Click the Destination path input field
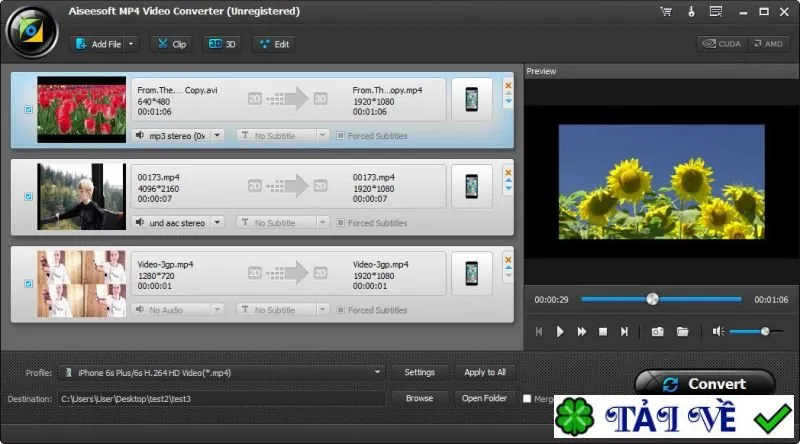This screenshot has height=444, width=800. tap(222, 399)
